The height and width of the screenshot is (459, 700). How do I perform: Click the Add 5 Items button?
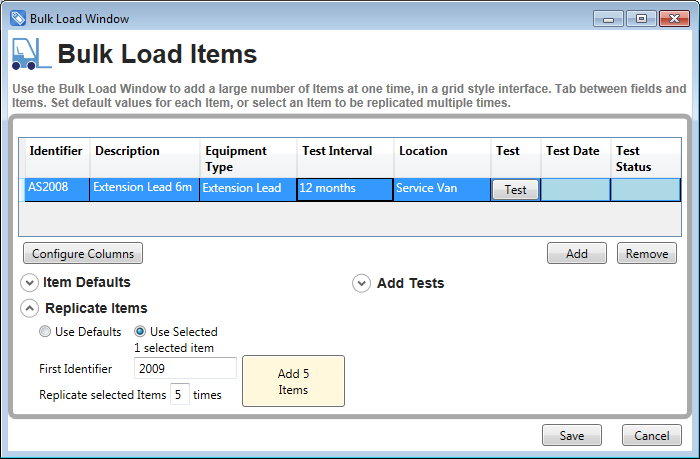coord(294,381)
